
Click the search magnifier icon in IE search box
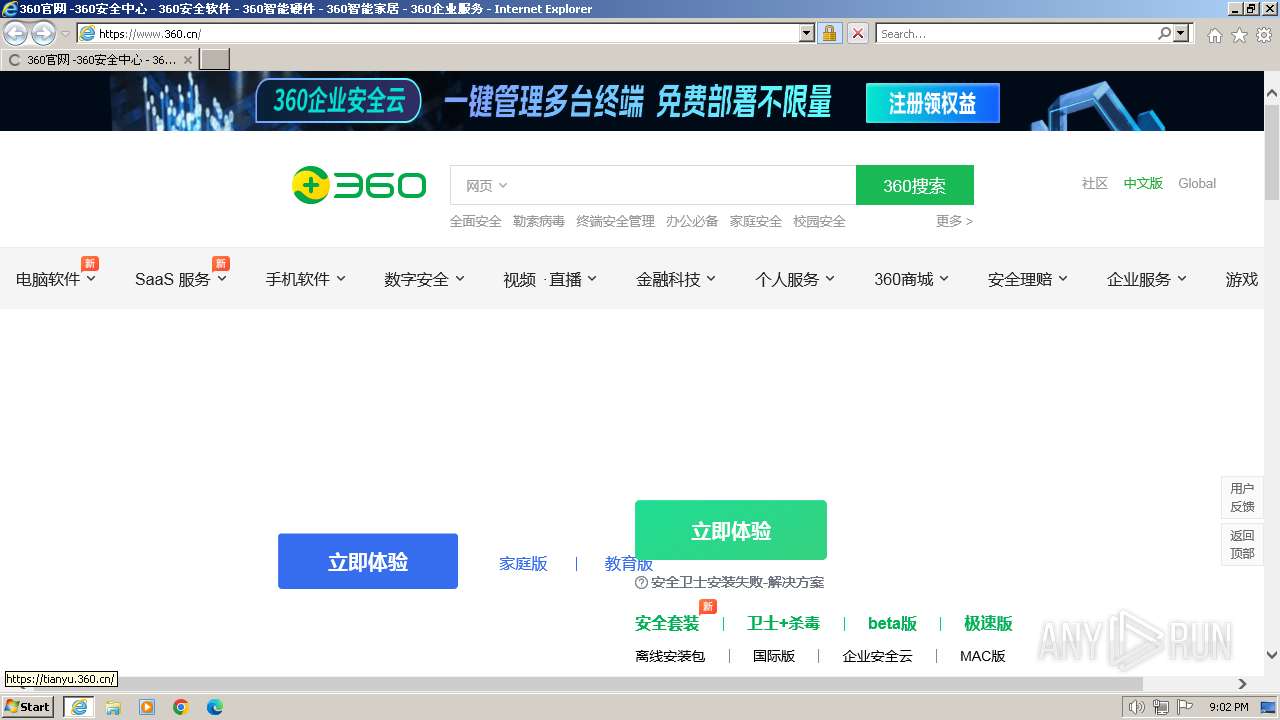pyautogui.click(x=1164, y=33)
